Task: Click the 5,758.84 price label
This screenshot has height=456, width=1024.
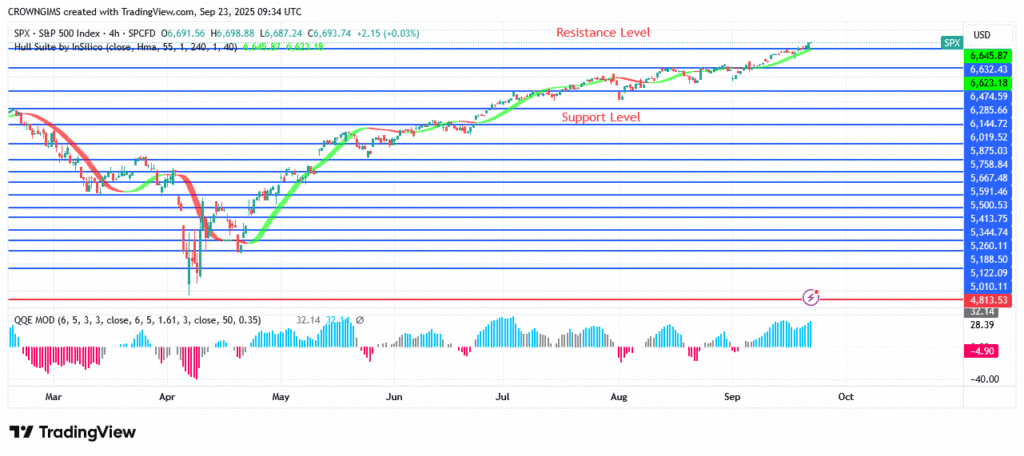Action: coord(989,164)
